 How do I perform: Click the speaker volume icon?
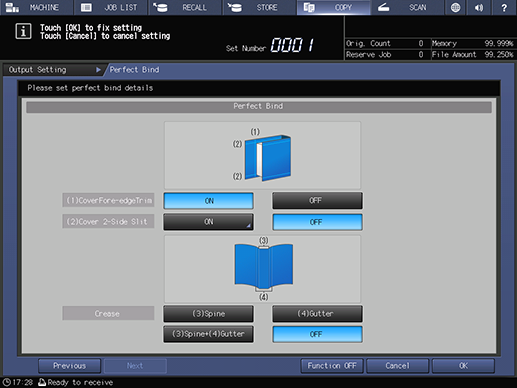[x=479, y=7]
